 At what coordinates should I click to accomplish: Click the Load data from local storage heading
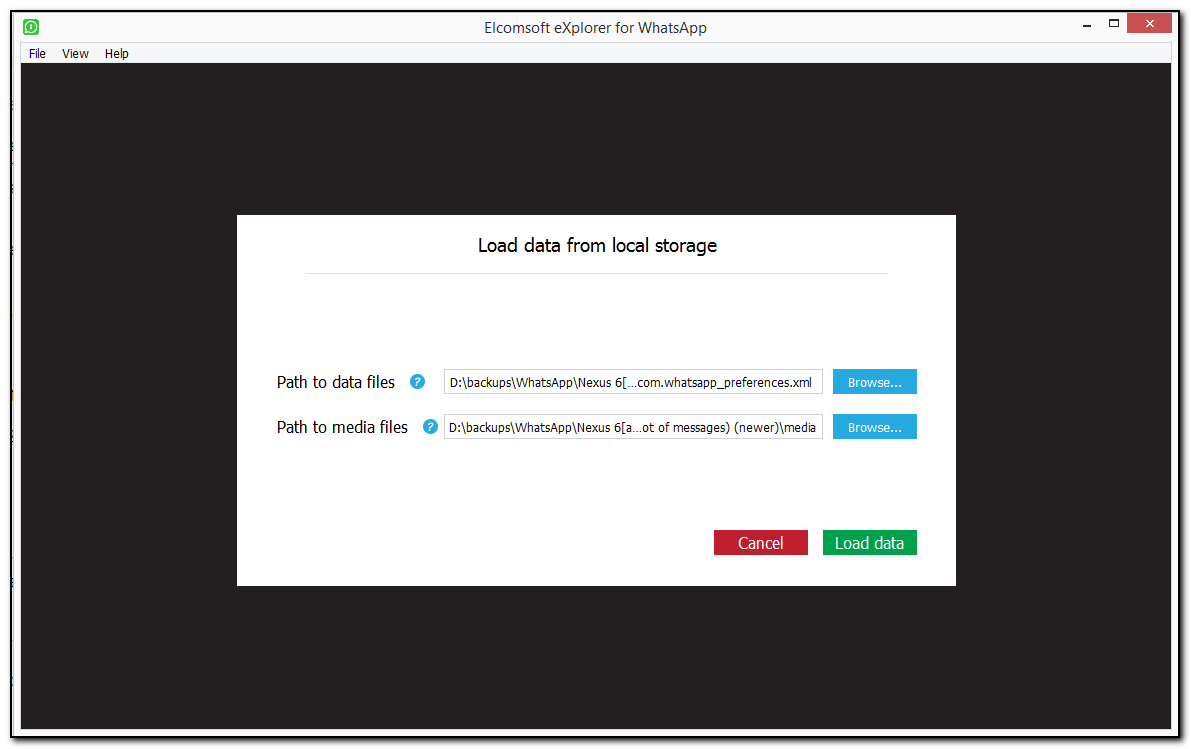click(597, 245)
